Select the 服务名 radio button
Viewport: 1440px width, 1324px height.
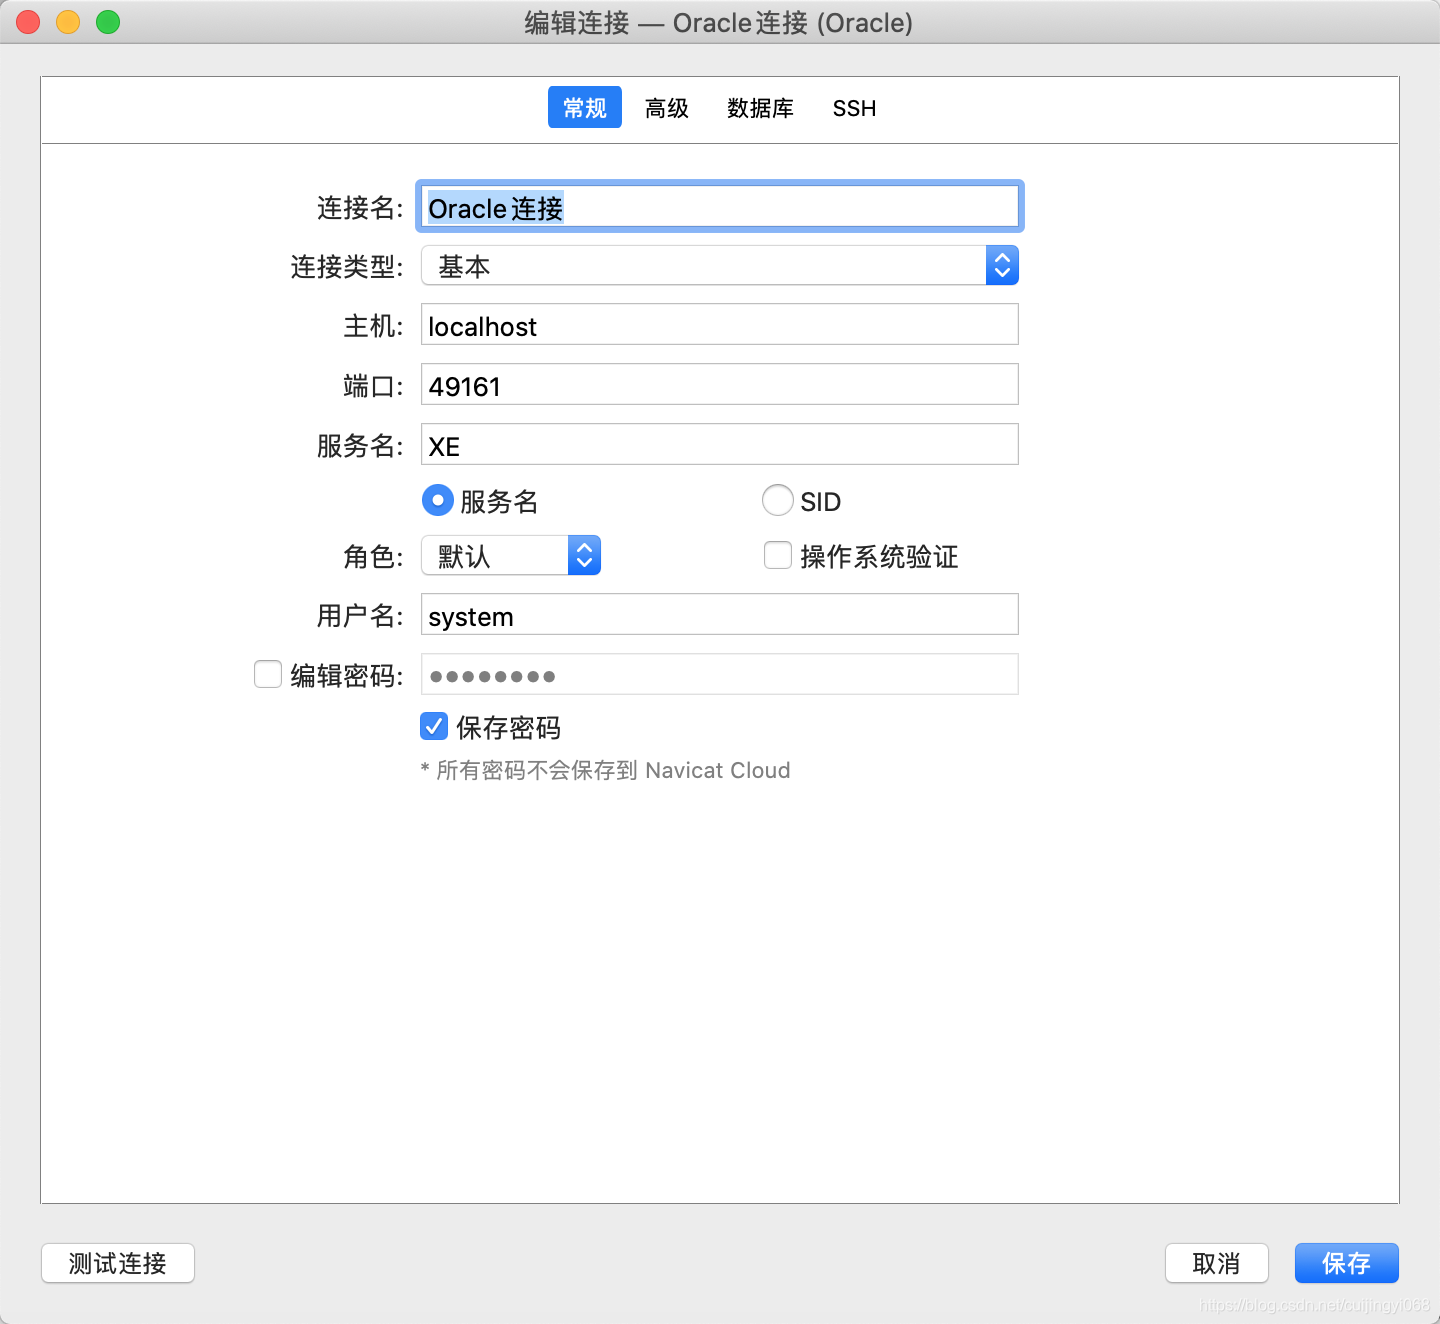pyautogui.click(x=438, y=500)
